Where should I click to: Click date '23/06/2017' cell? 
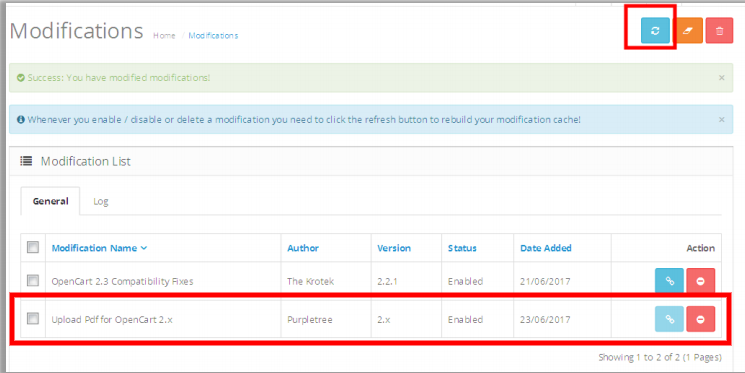tap(545, 320)
